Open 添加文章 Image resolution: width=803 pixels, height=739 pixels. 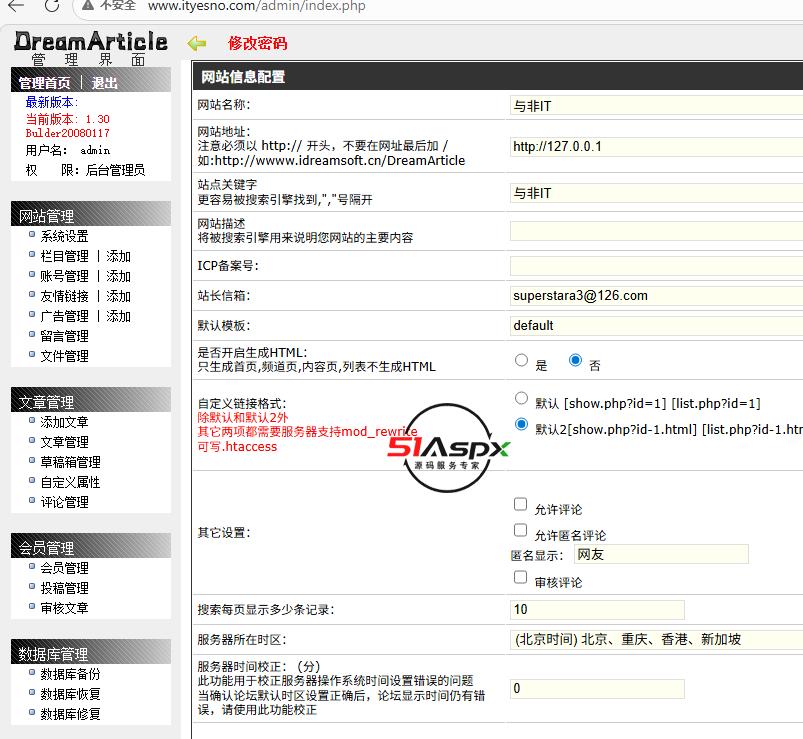point(65,422)
